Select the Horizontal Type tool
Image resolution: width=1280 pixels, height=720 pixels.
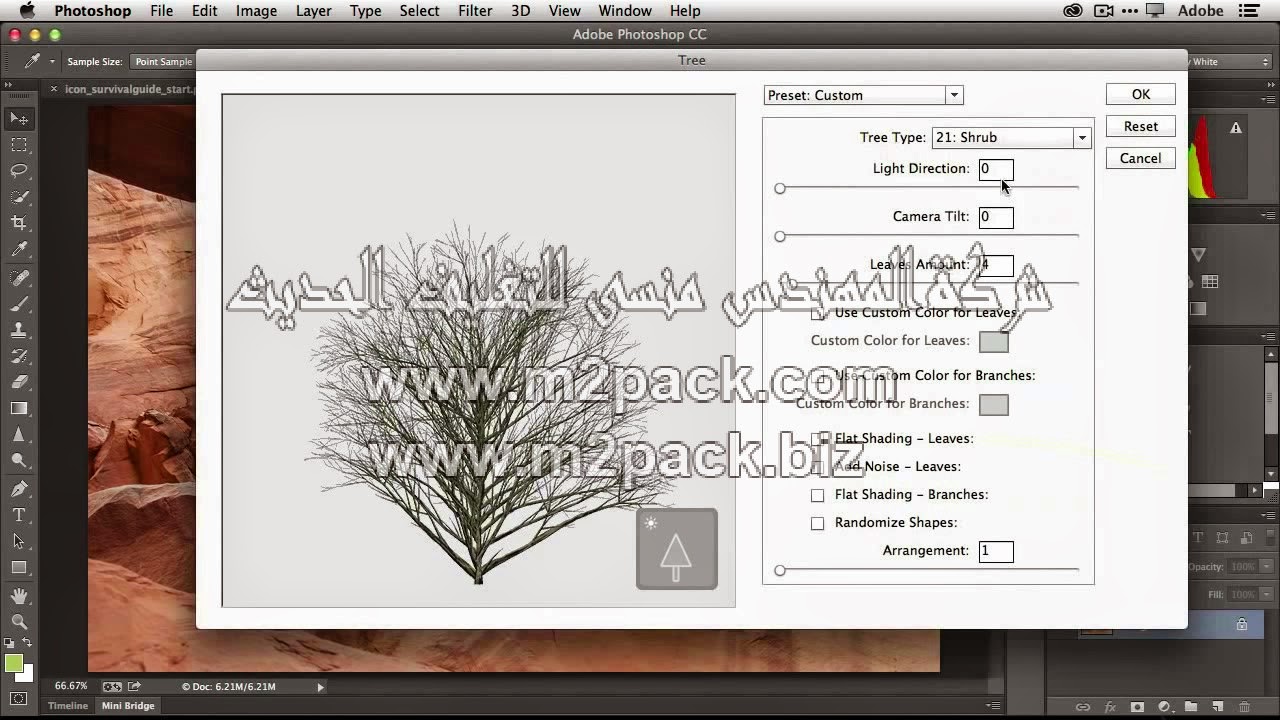tap(19, 515)
